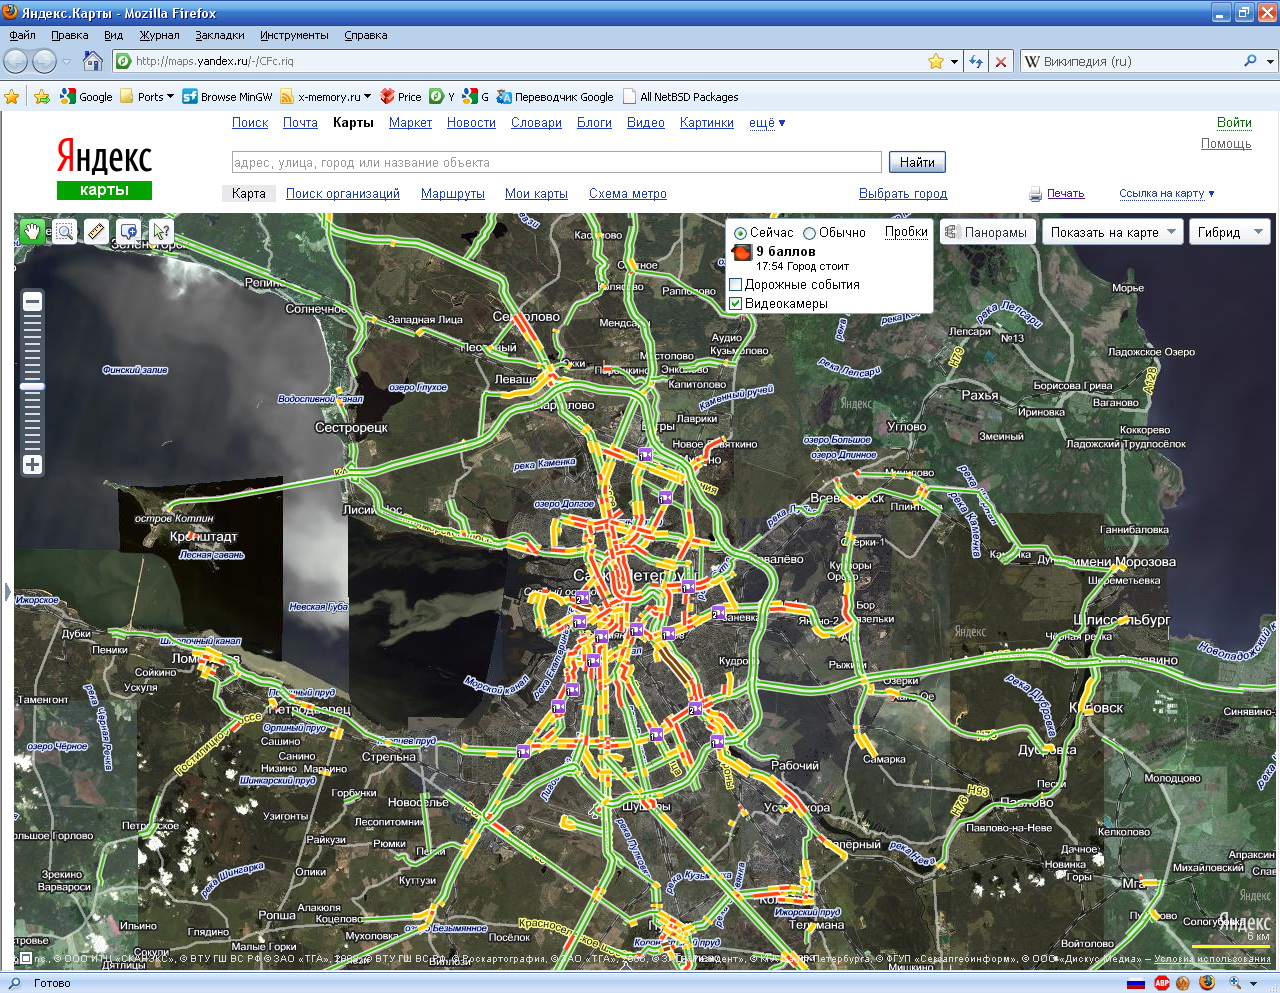The height and width of the screenshot is (993, 1280).
Task: Click the minus zoom-out button on map
Action: pyautogui.click(x=33, y=301)
